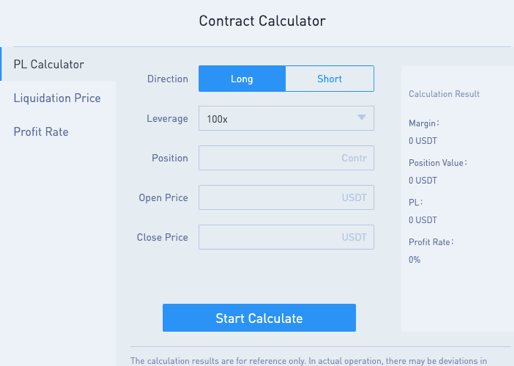Switch to the Liquidation Price tab
Image resolution: width=514 pixels, height=366 pixels.
pos(58,98)
